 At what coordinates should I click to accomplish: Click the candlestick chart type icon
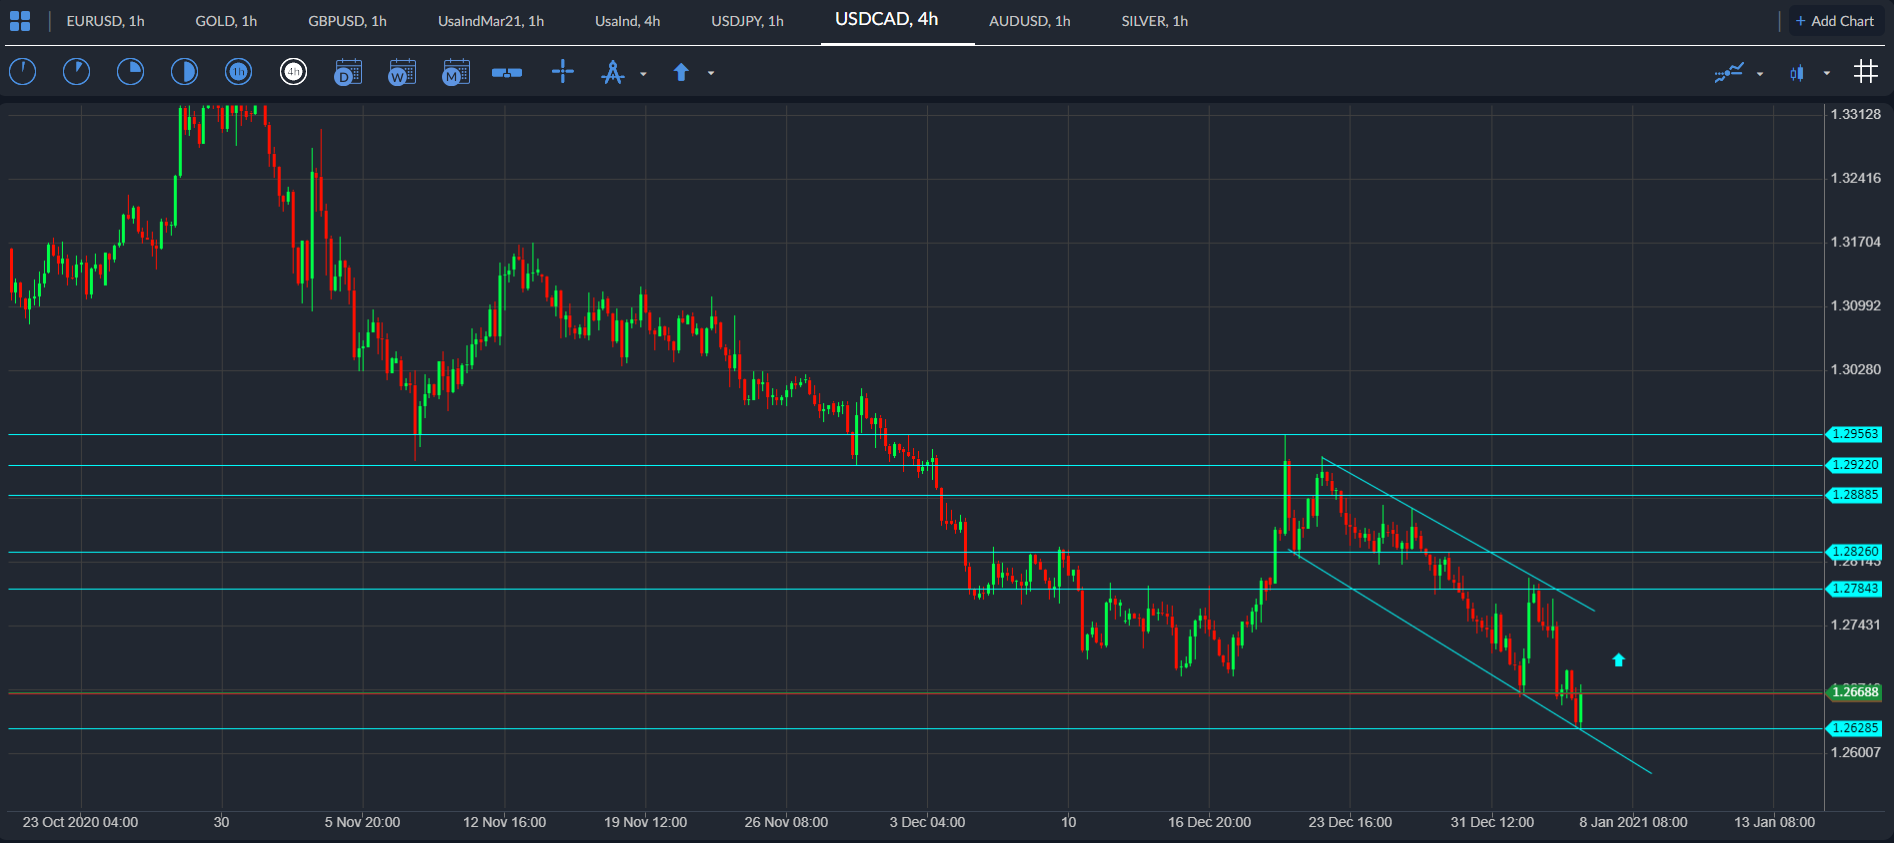[x=1797, y=72]
